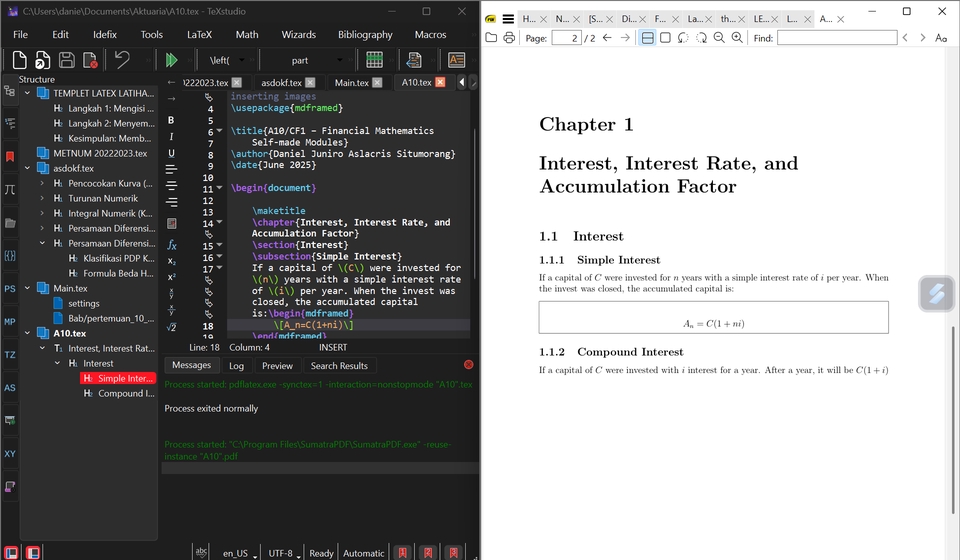Click the SumatraPDF Find field
Viewport: 960px width, 560px height.
[x=837, y=38]
